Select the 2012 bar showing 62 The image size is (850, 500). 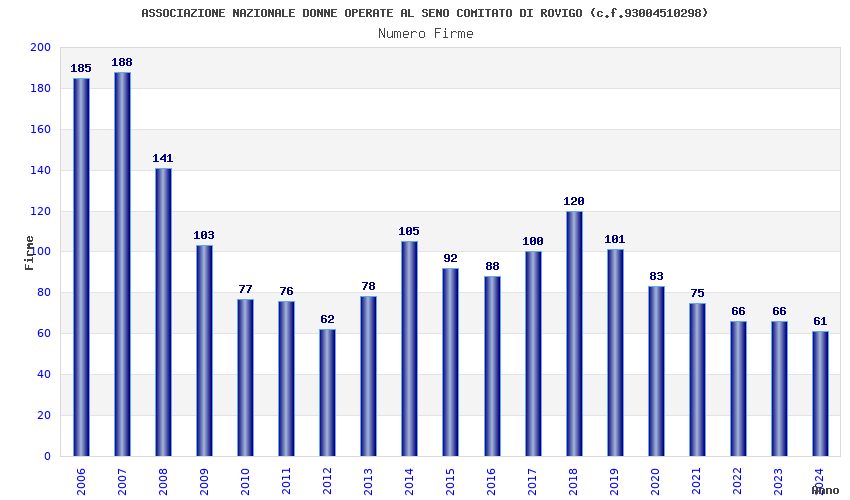pyautogui.click(x=327, y=393)
